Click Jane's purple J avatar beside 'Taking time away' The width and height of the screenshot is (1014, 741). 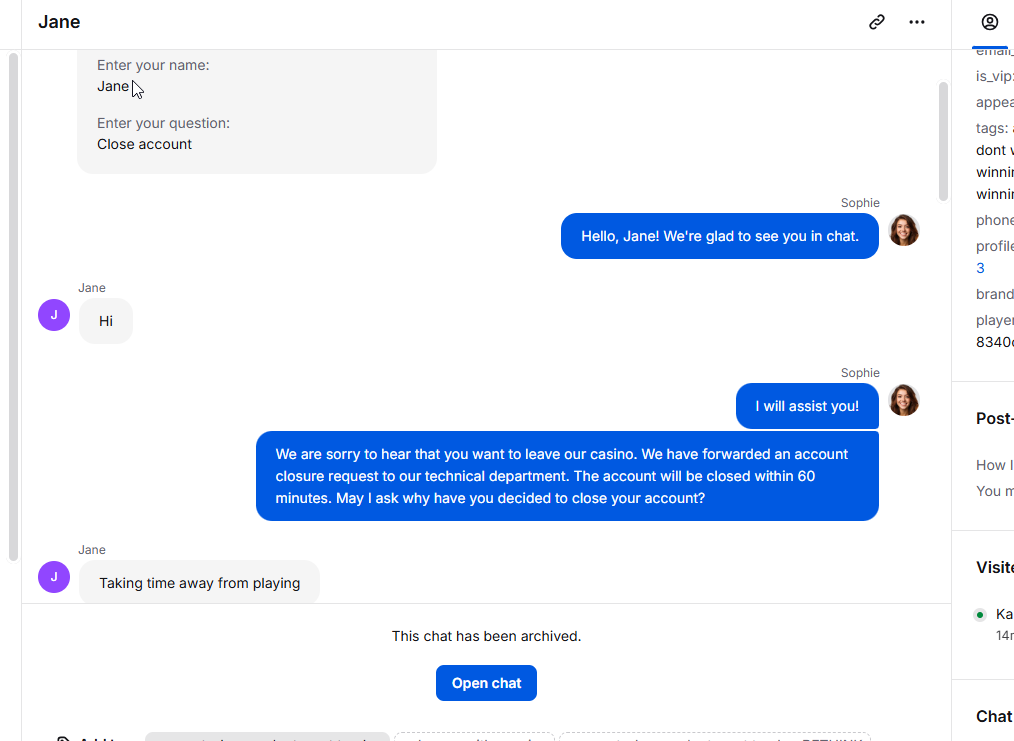54,577
